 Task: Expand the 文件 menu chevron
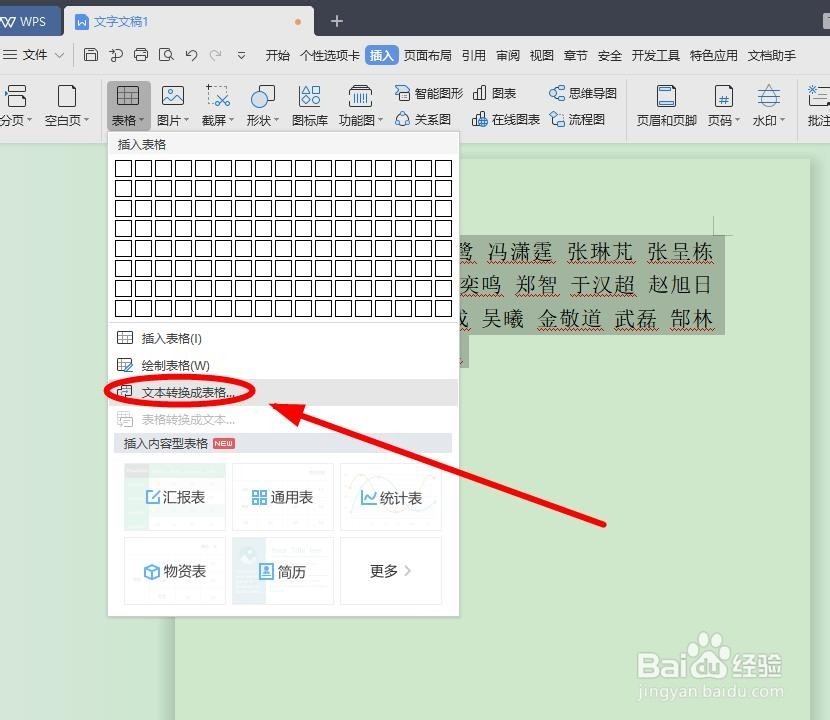coord(59,55)
